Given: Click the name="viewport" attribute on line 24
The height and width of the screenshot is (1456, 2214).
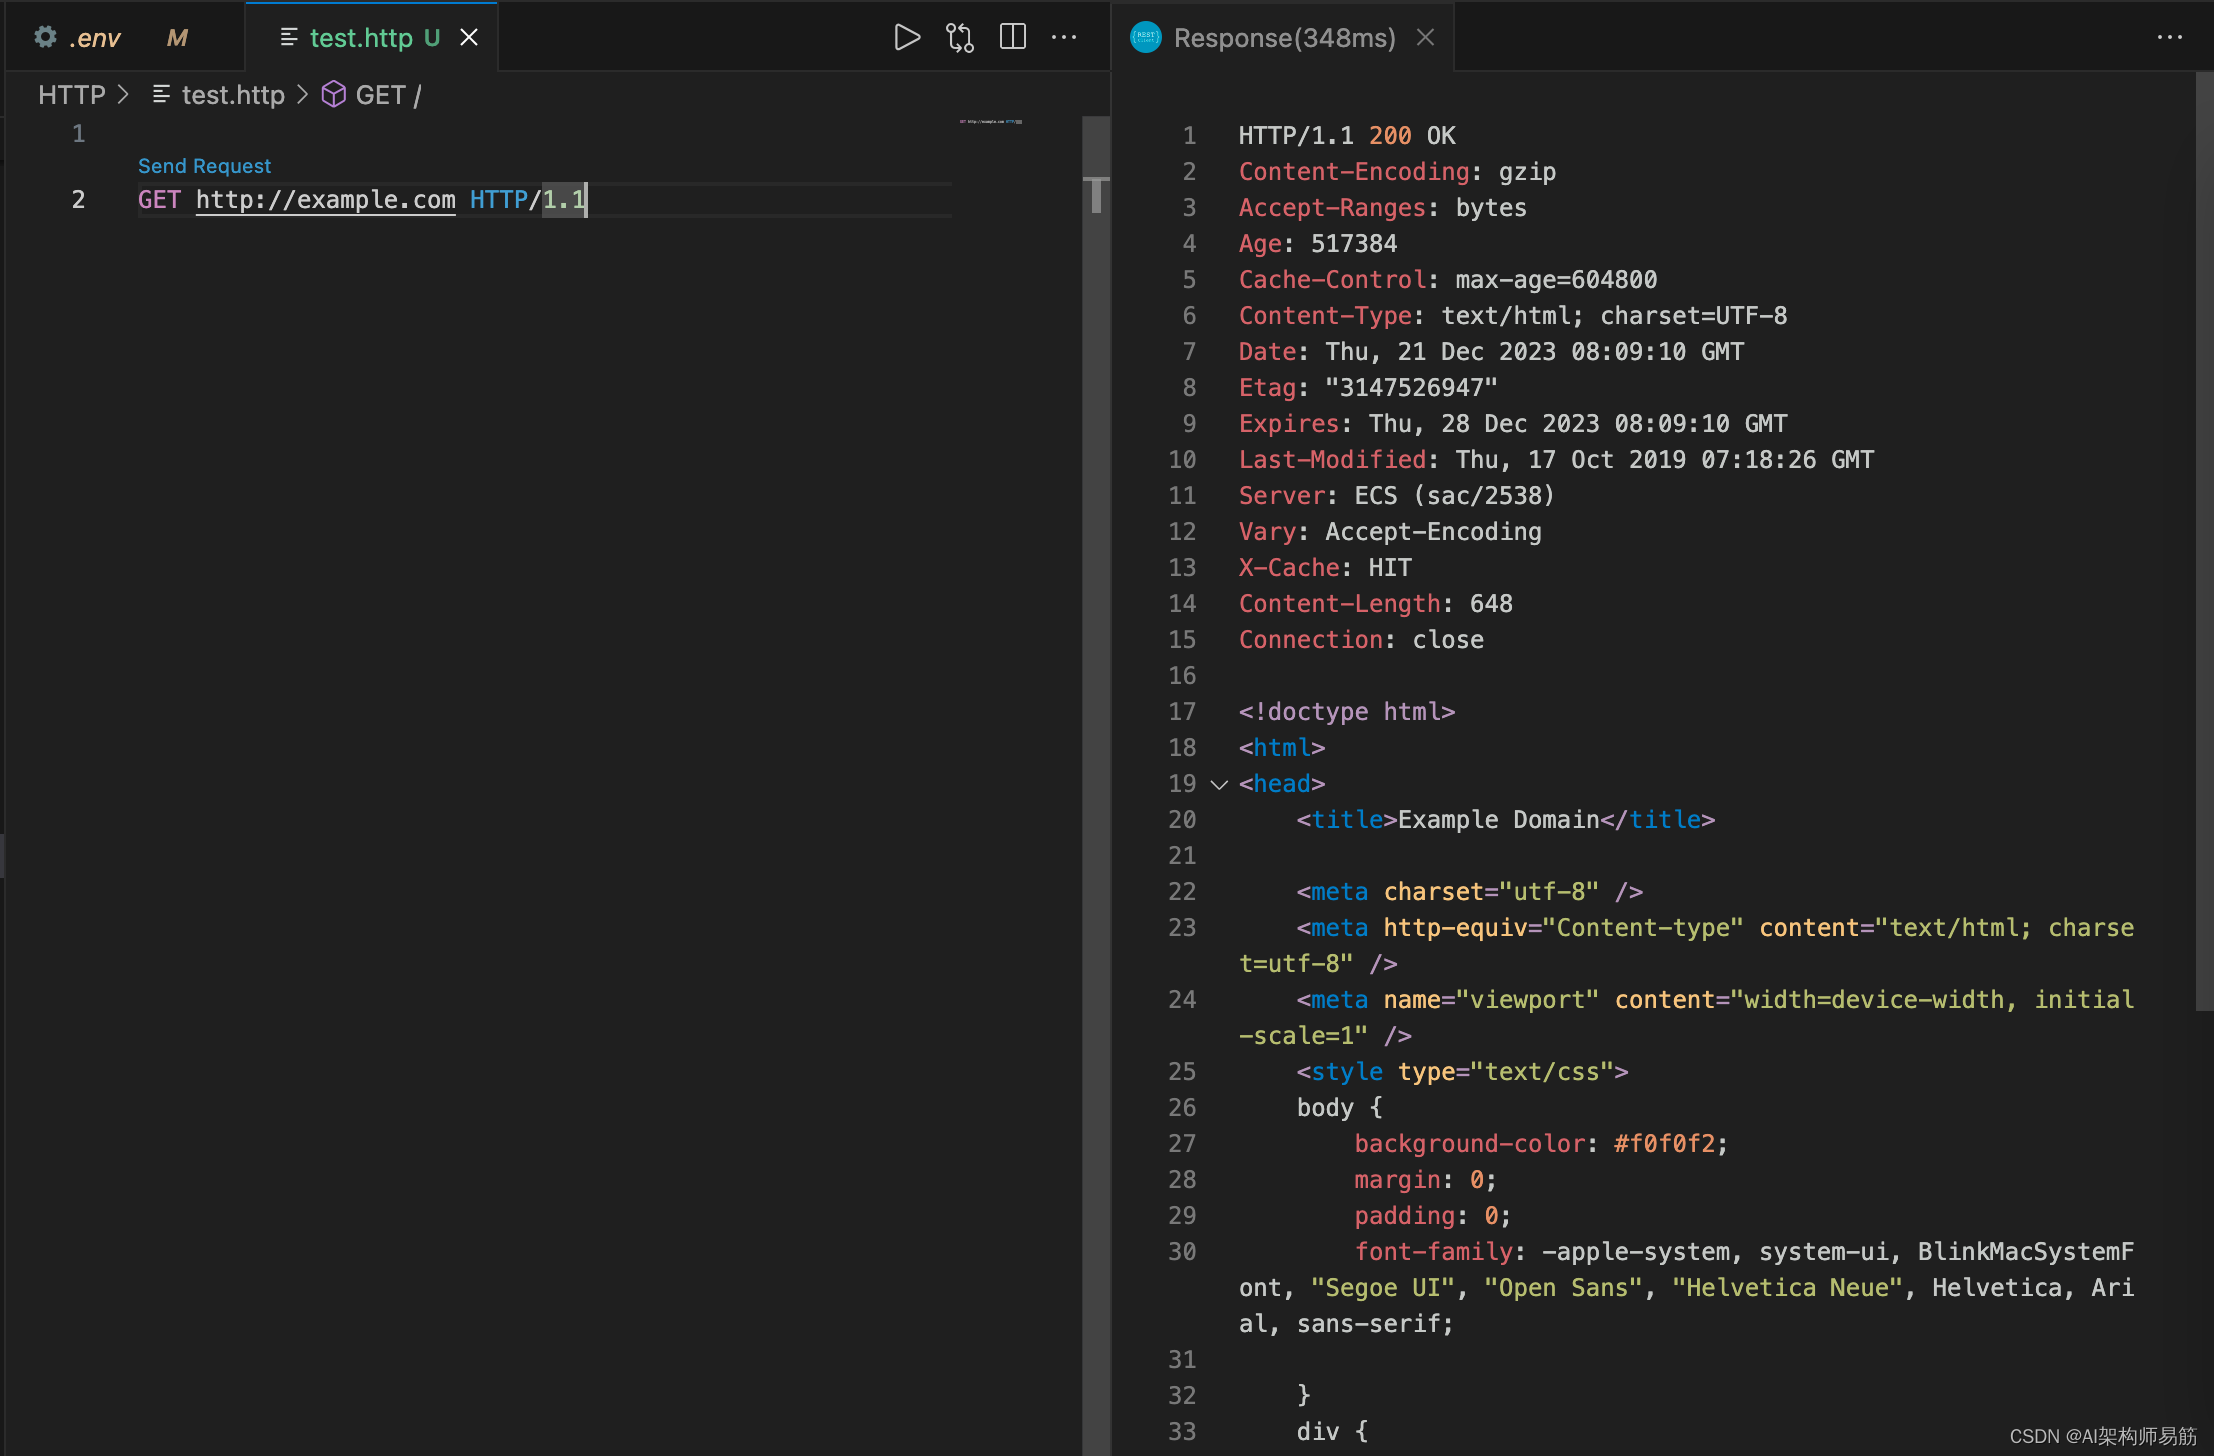Looking at the screenshot, I should (x=1491, y=1000).
